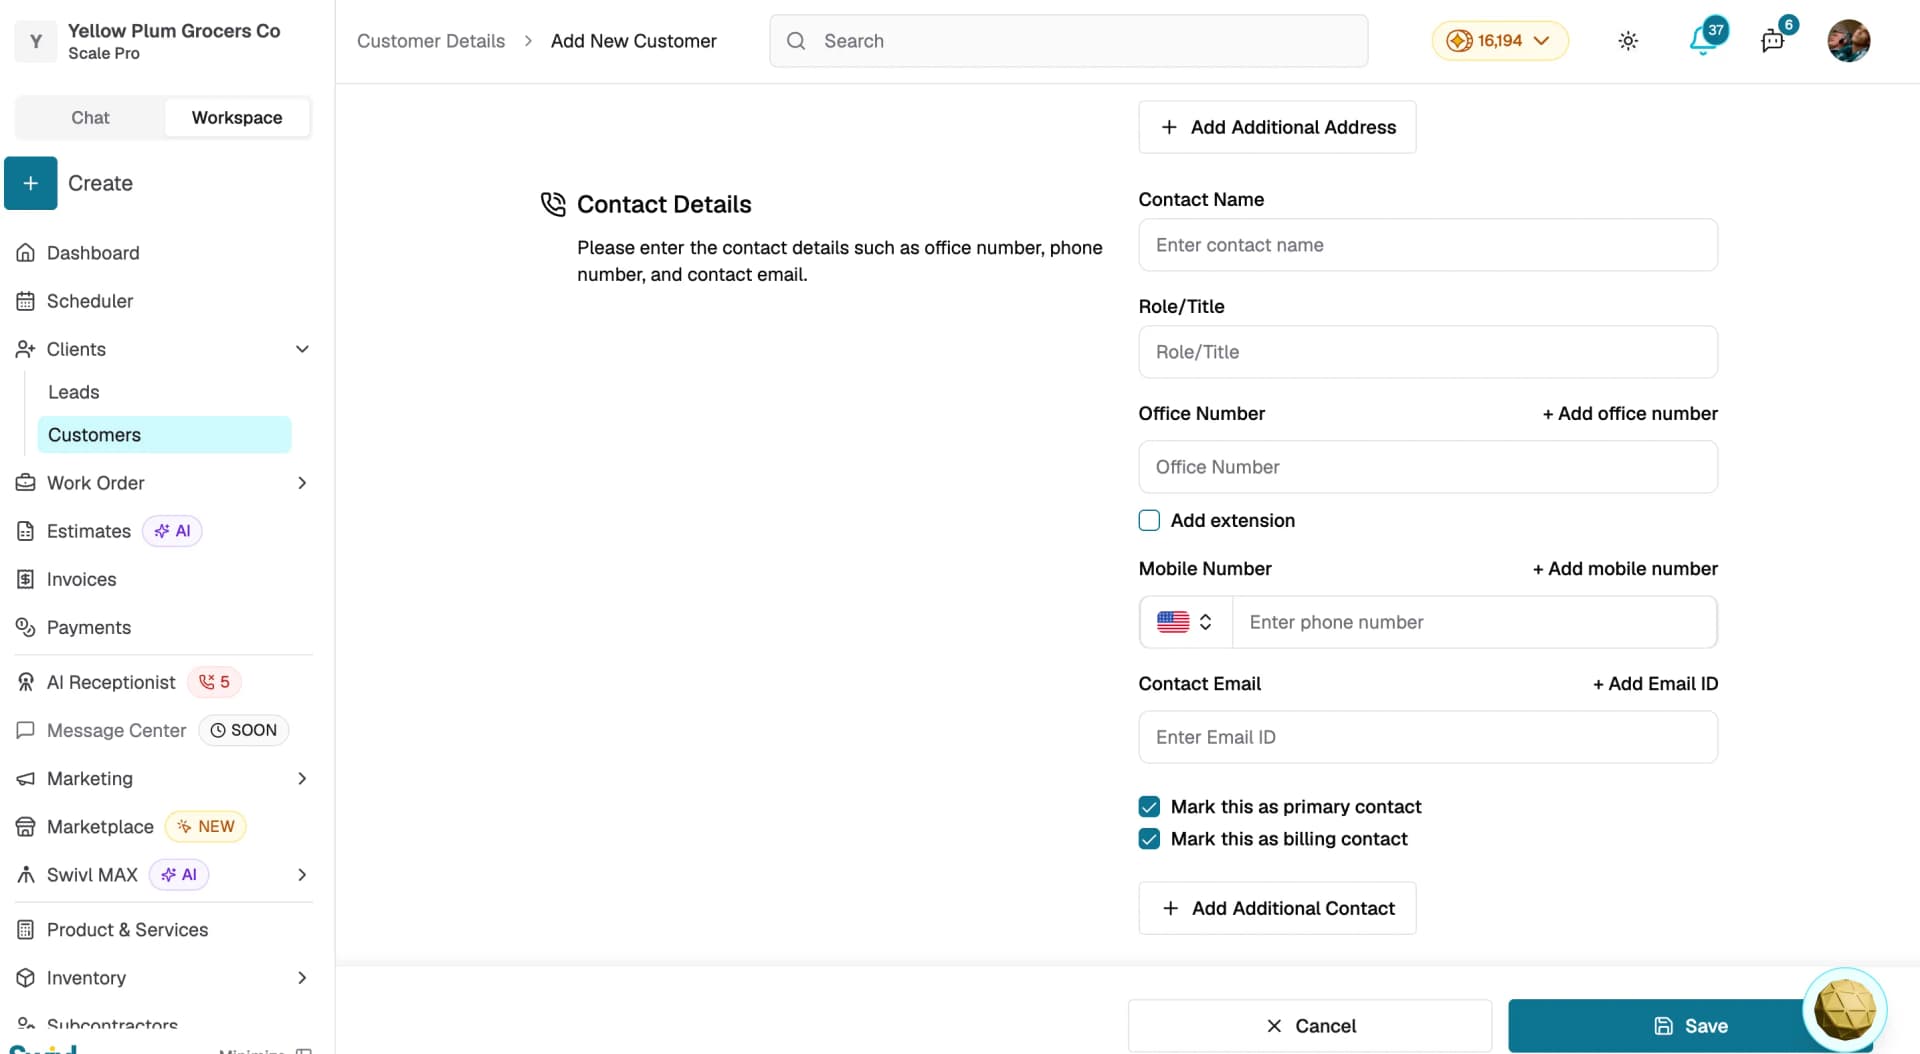Click the blue plus Create icon

pos(30,183)
